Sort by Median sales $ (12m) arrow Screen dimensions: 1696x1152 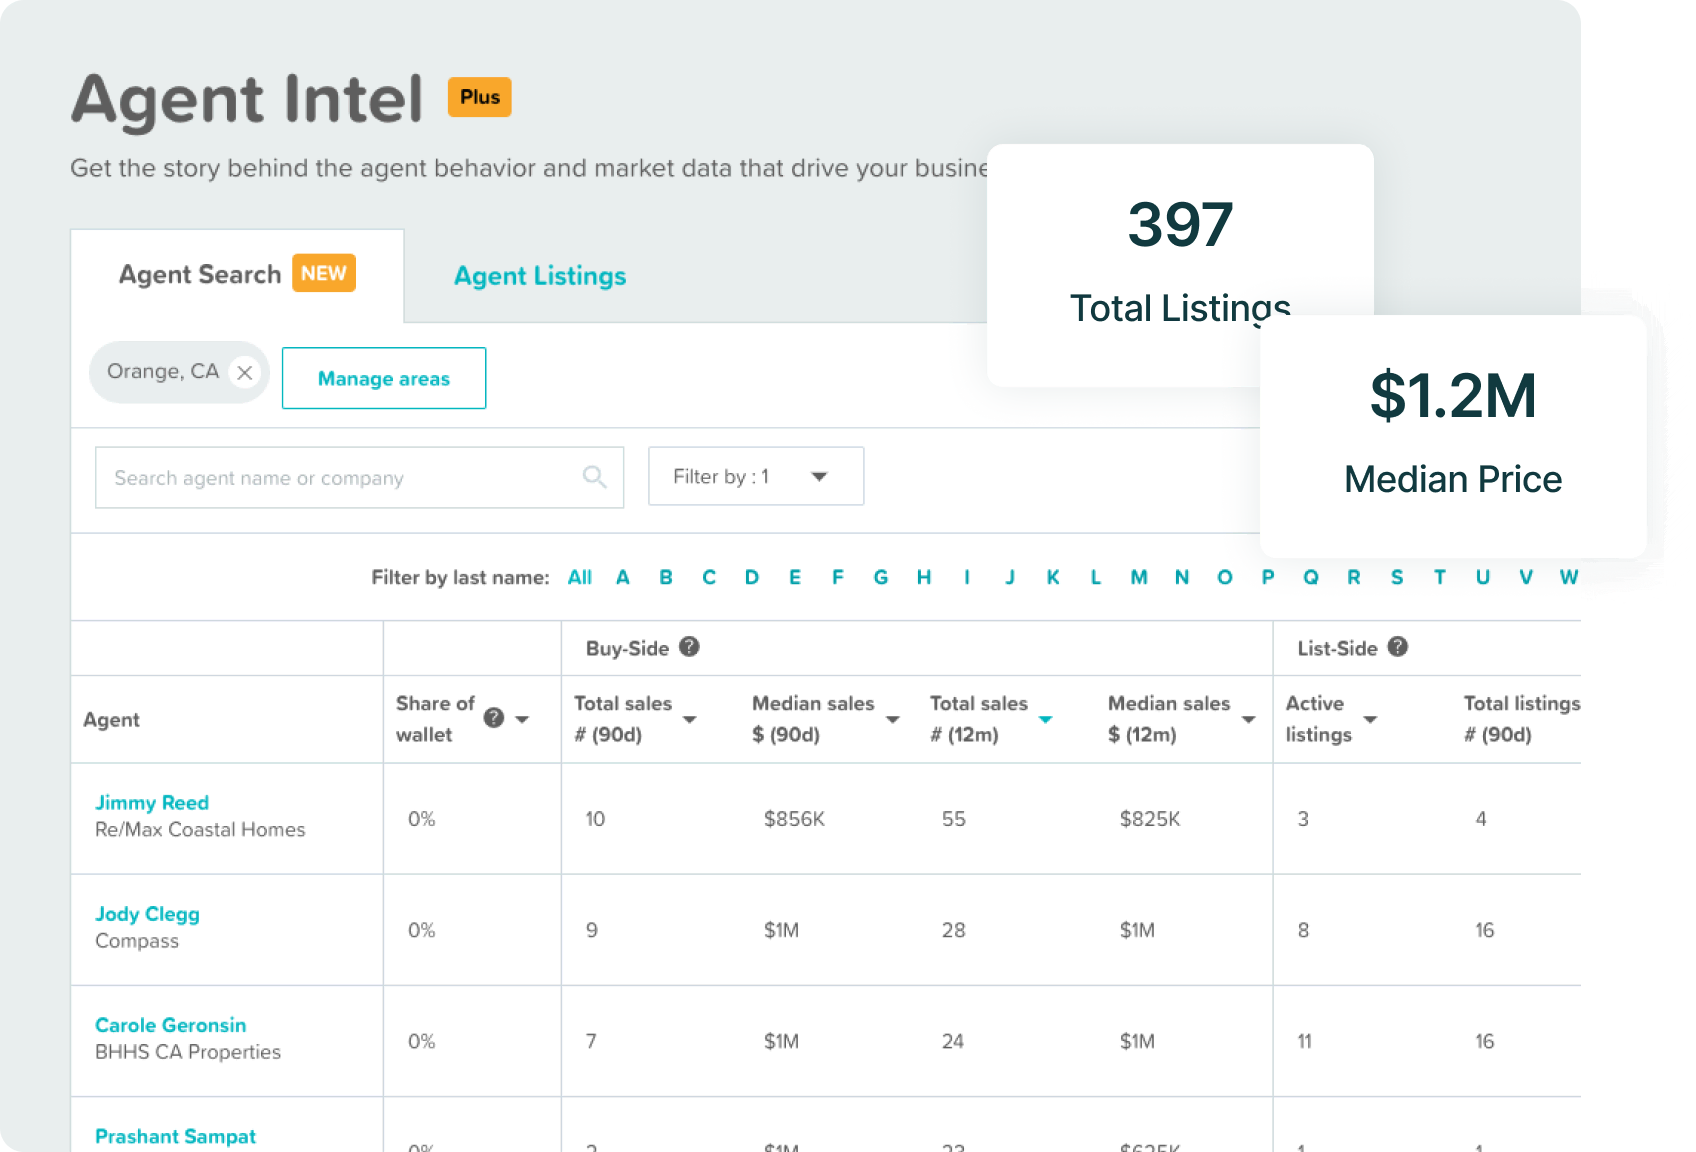[1249, 719]
